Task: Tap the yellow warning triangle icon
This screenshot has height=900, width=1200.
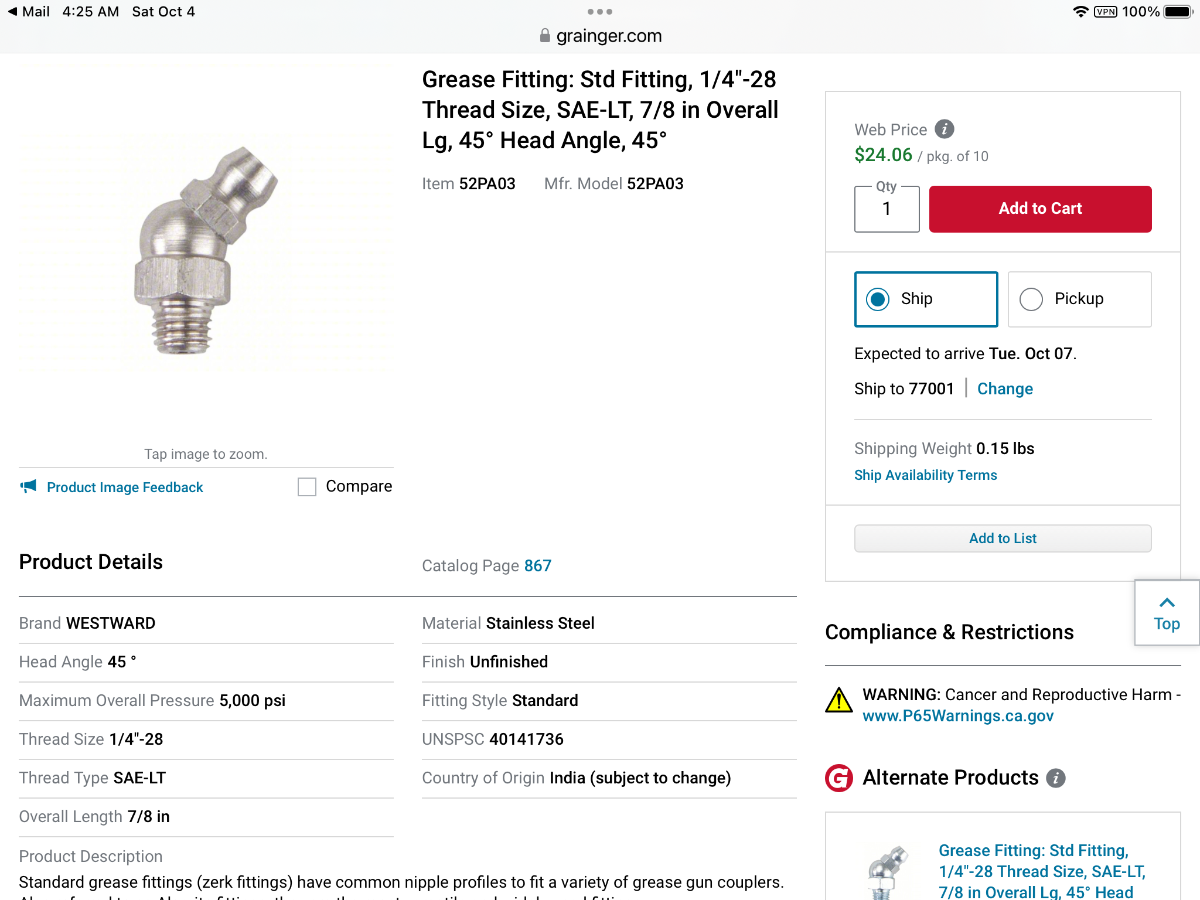Action: coord(839,700)
